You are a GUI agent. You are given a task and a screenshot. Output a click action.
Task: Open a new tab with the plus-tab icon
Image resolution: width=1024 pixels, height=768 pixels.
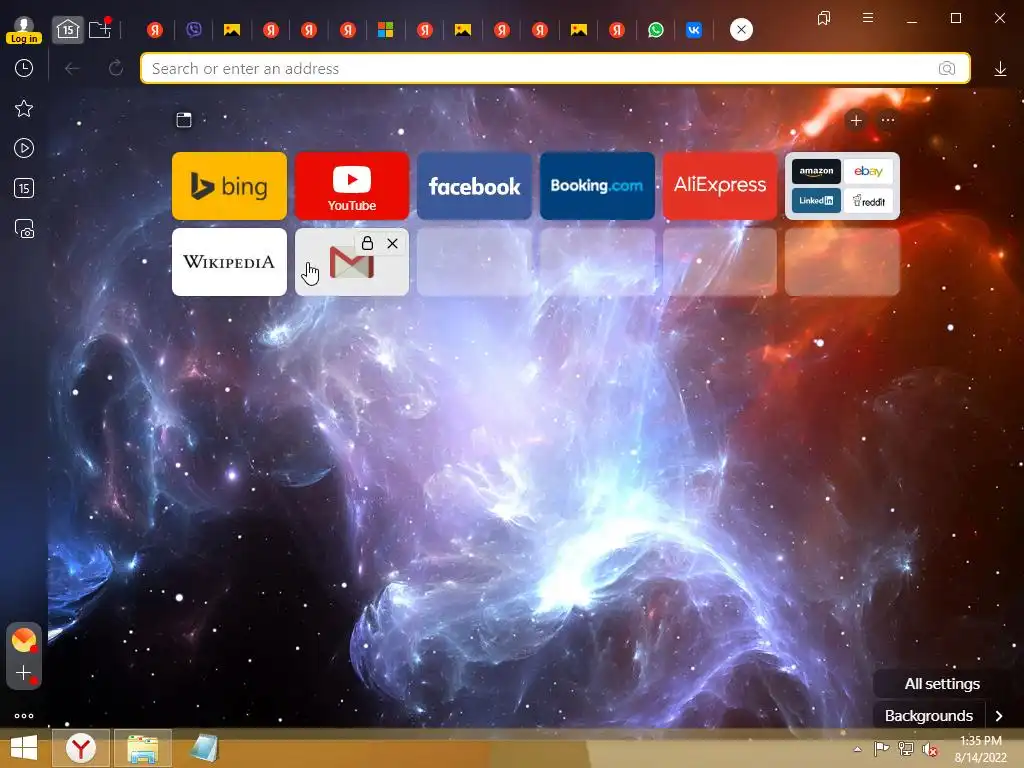coord(100,29)
